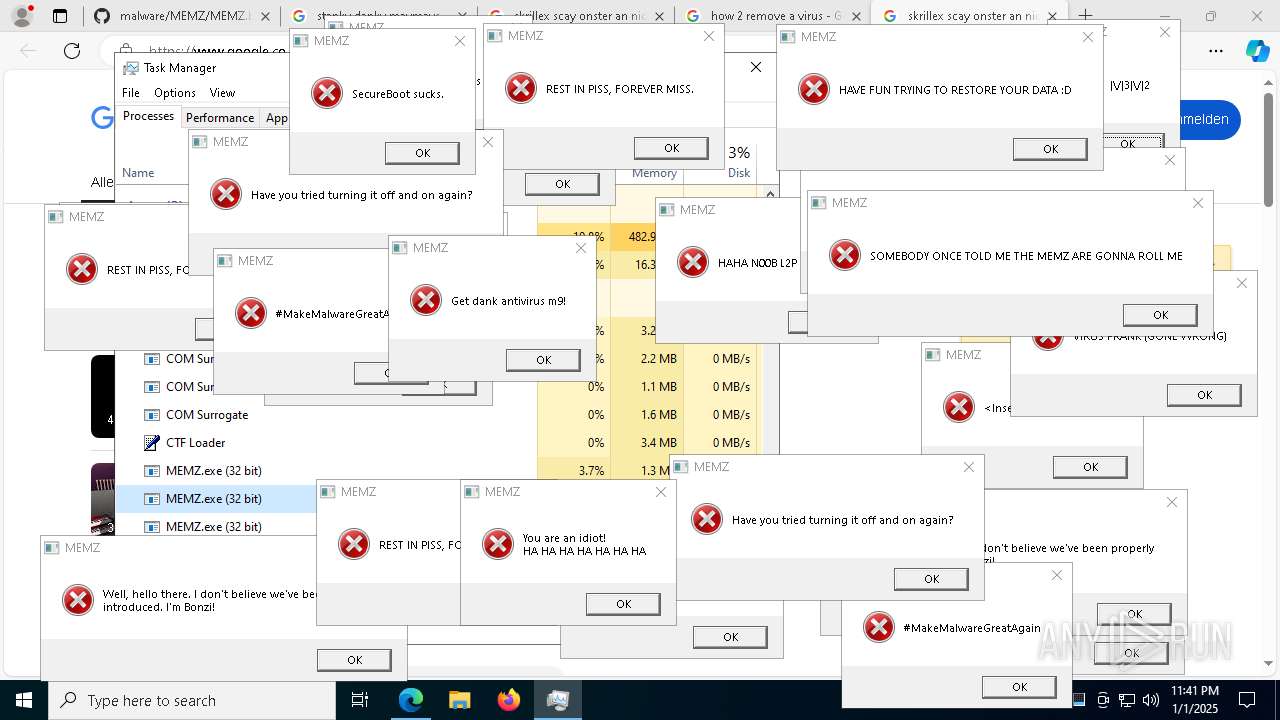Click the browser page scrollbar down arrow
The width and height of the screenshot is (1280, 720).
click(x=1269, y=663)
